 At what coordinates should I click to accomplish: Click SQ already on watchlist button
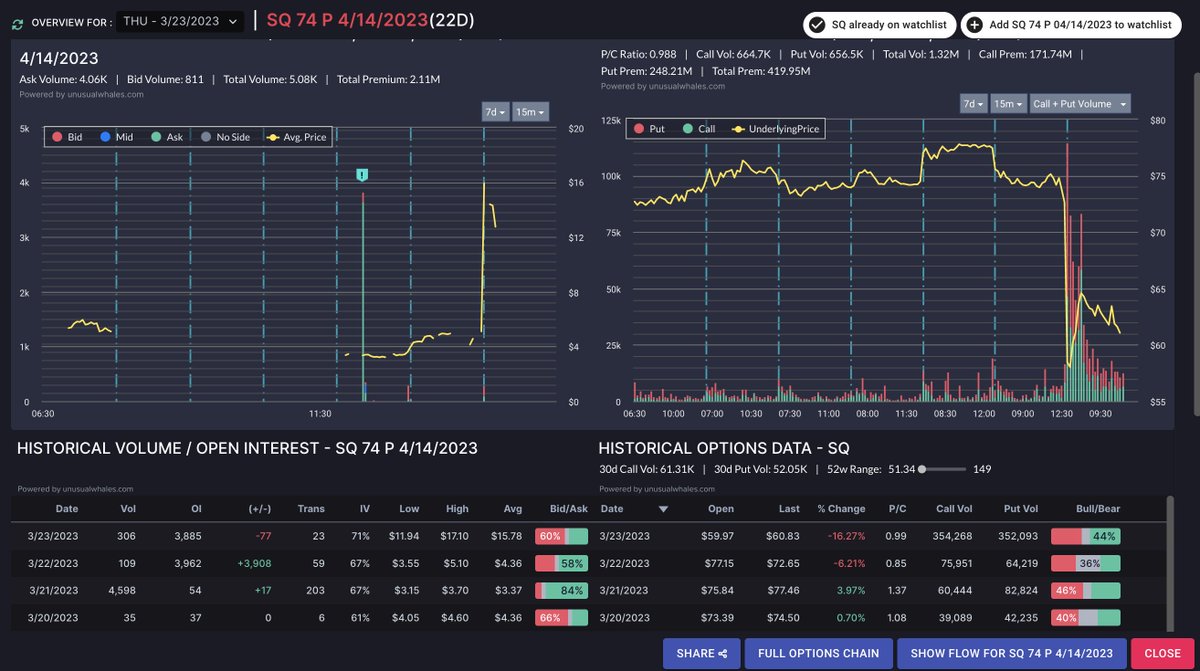pos(879,24)
